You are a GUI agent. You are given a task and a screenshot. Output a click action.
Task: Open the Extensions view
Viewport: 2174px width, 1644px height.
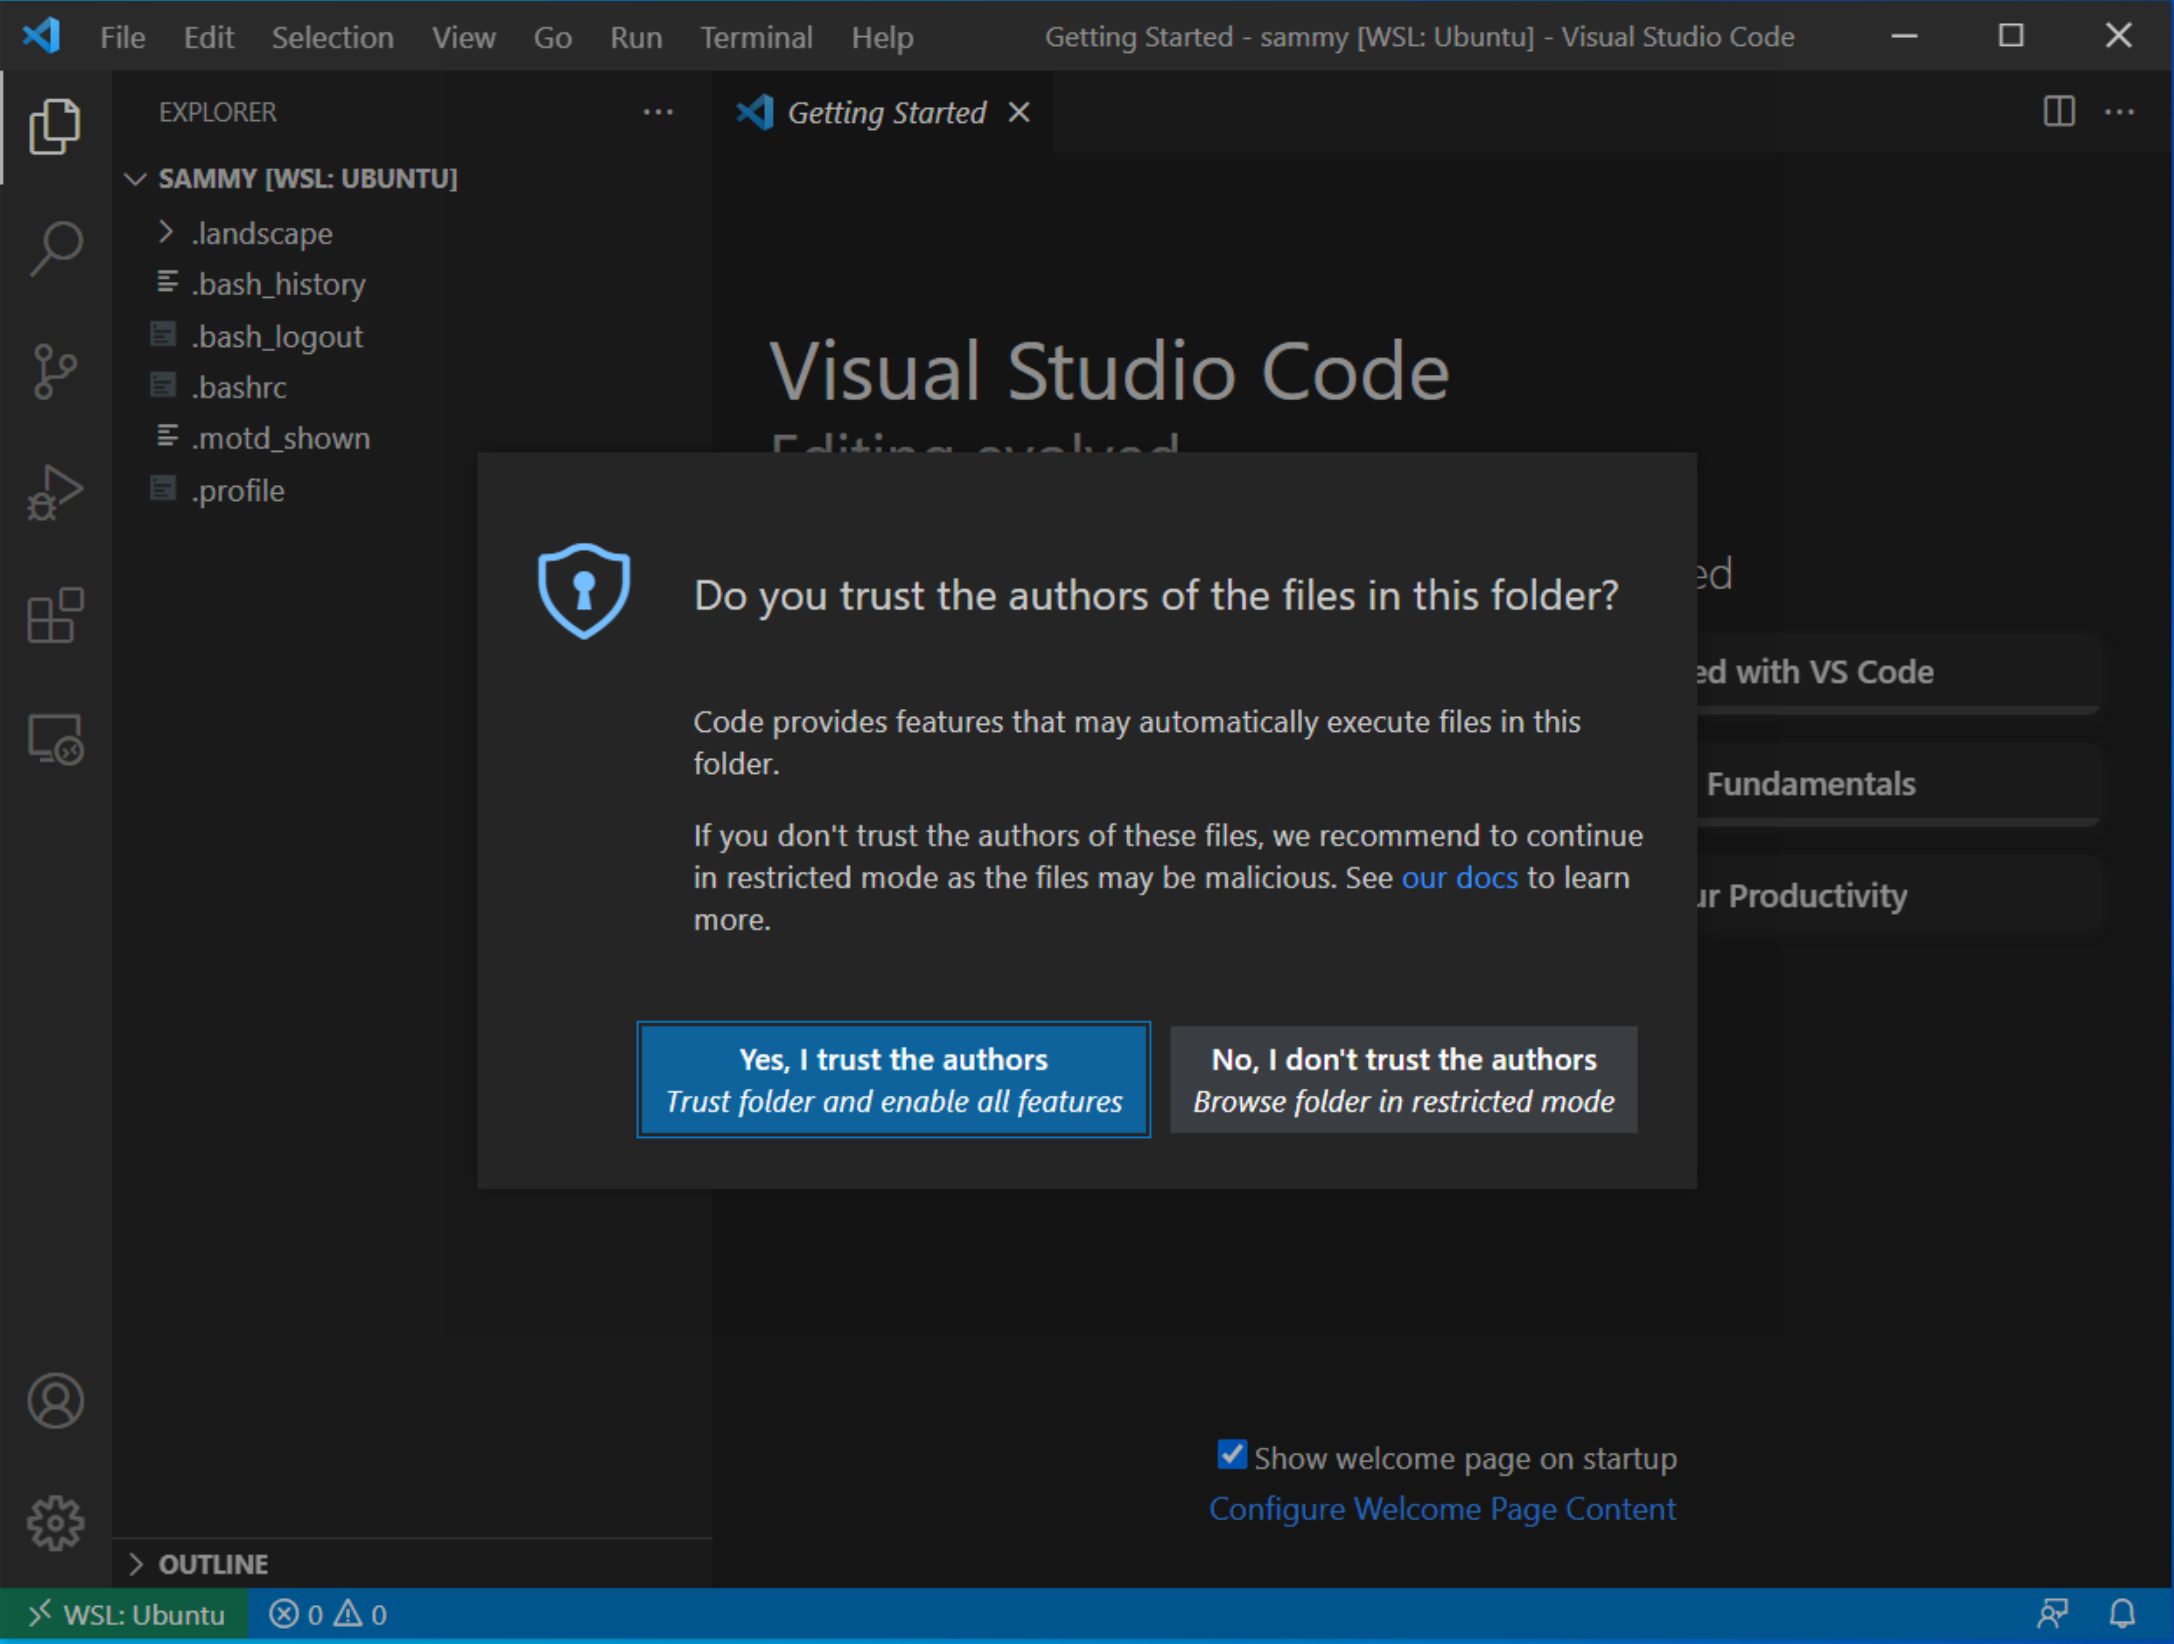[x=55, y=616]
